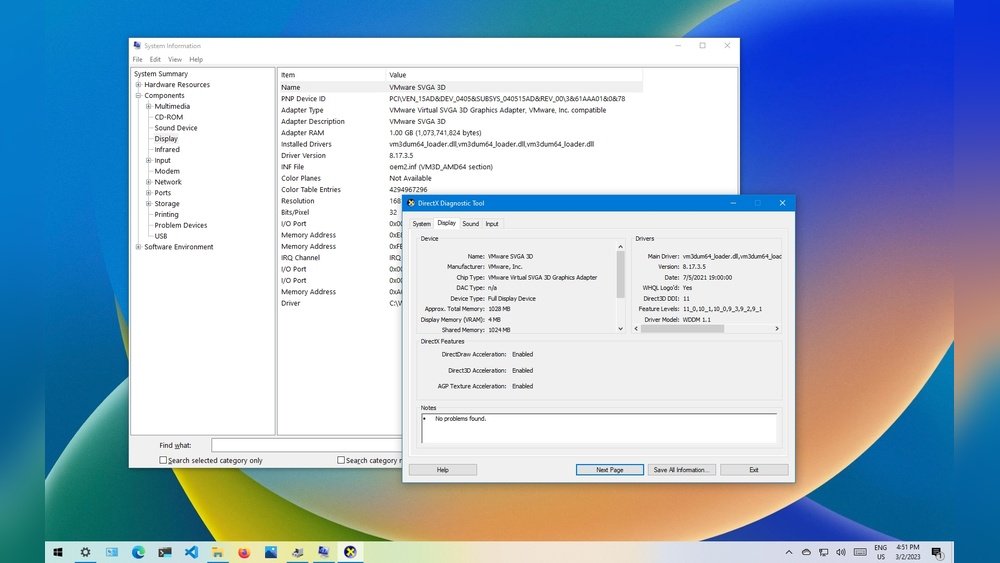
Task: Expand the Storage node under Components
Action: [x=148, y=204]
